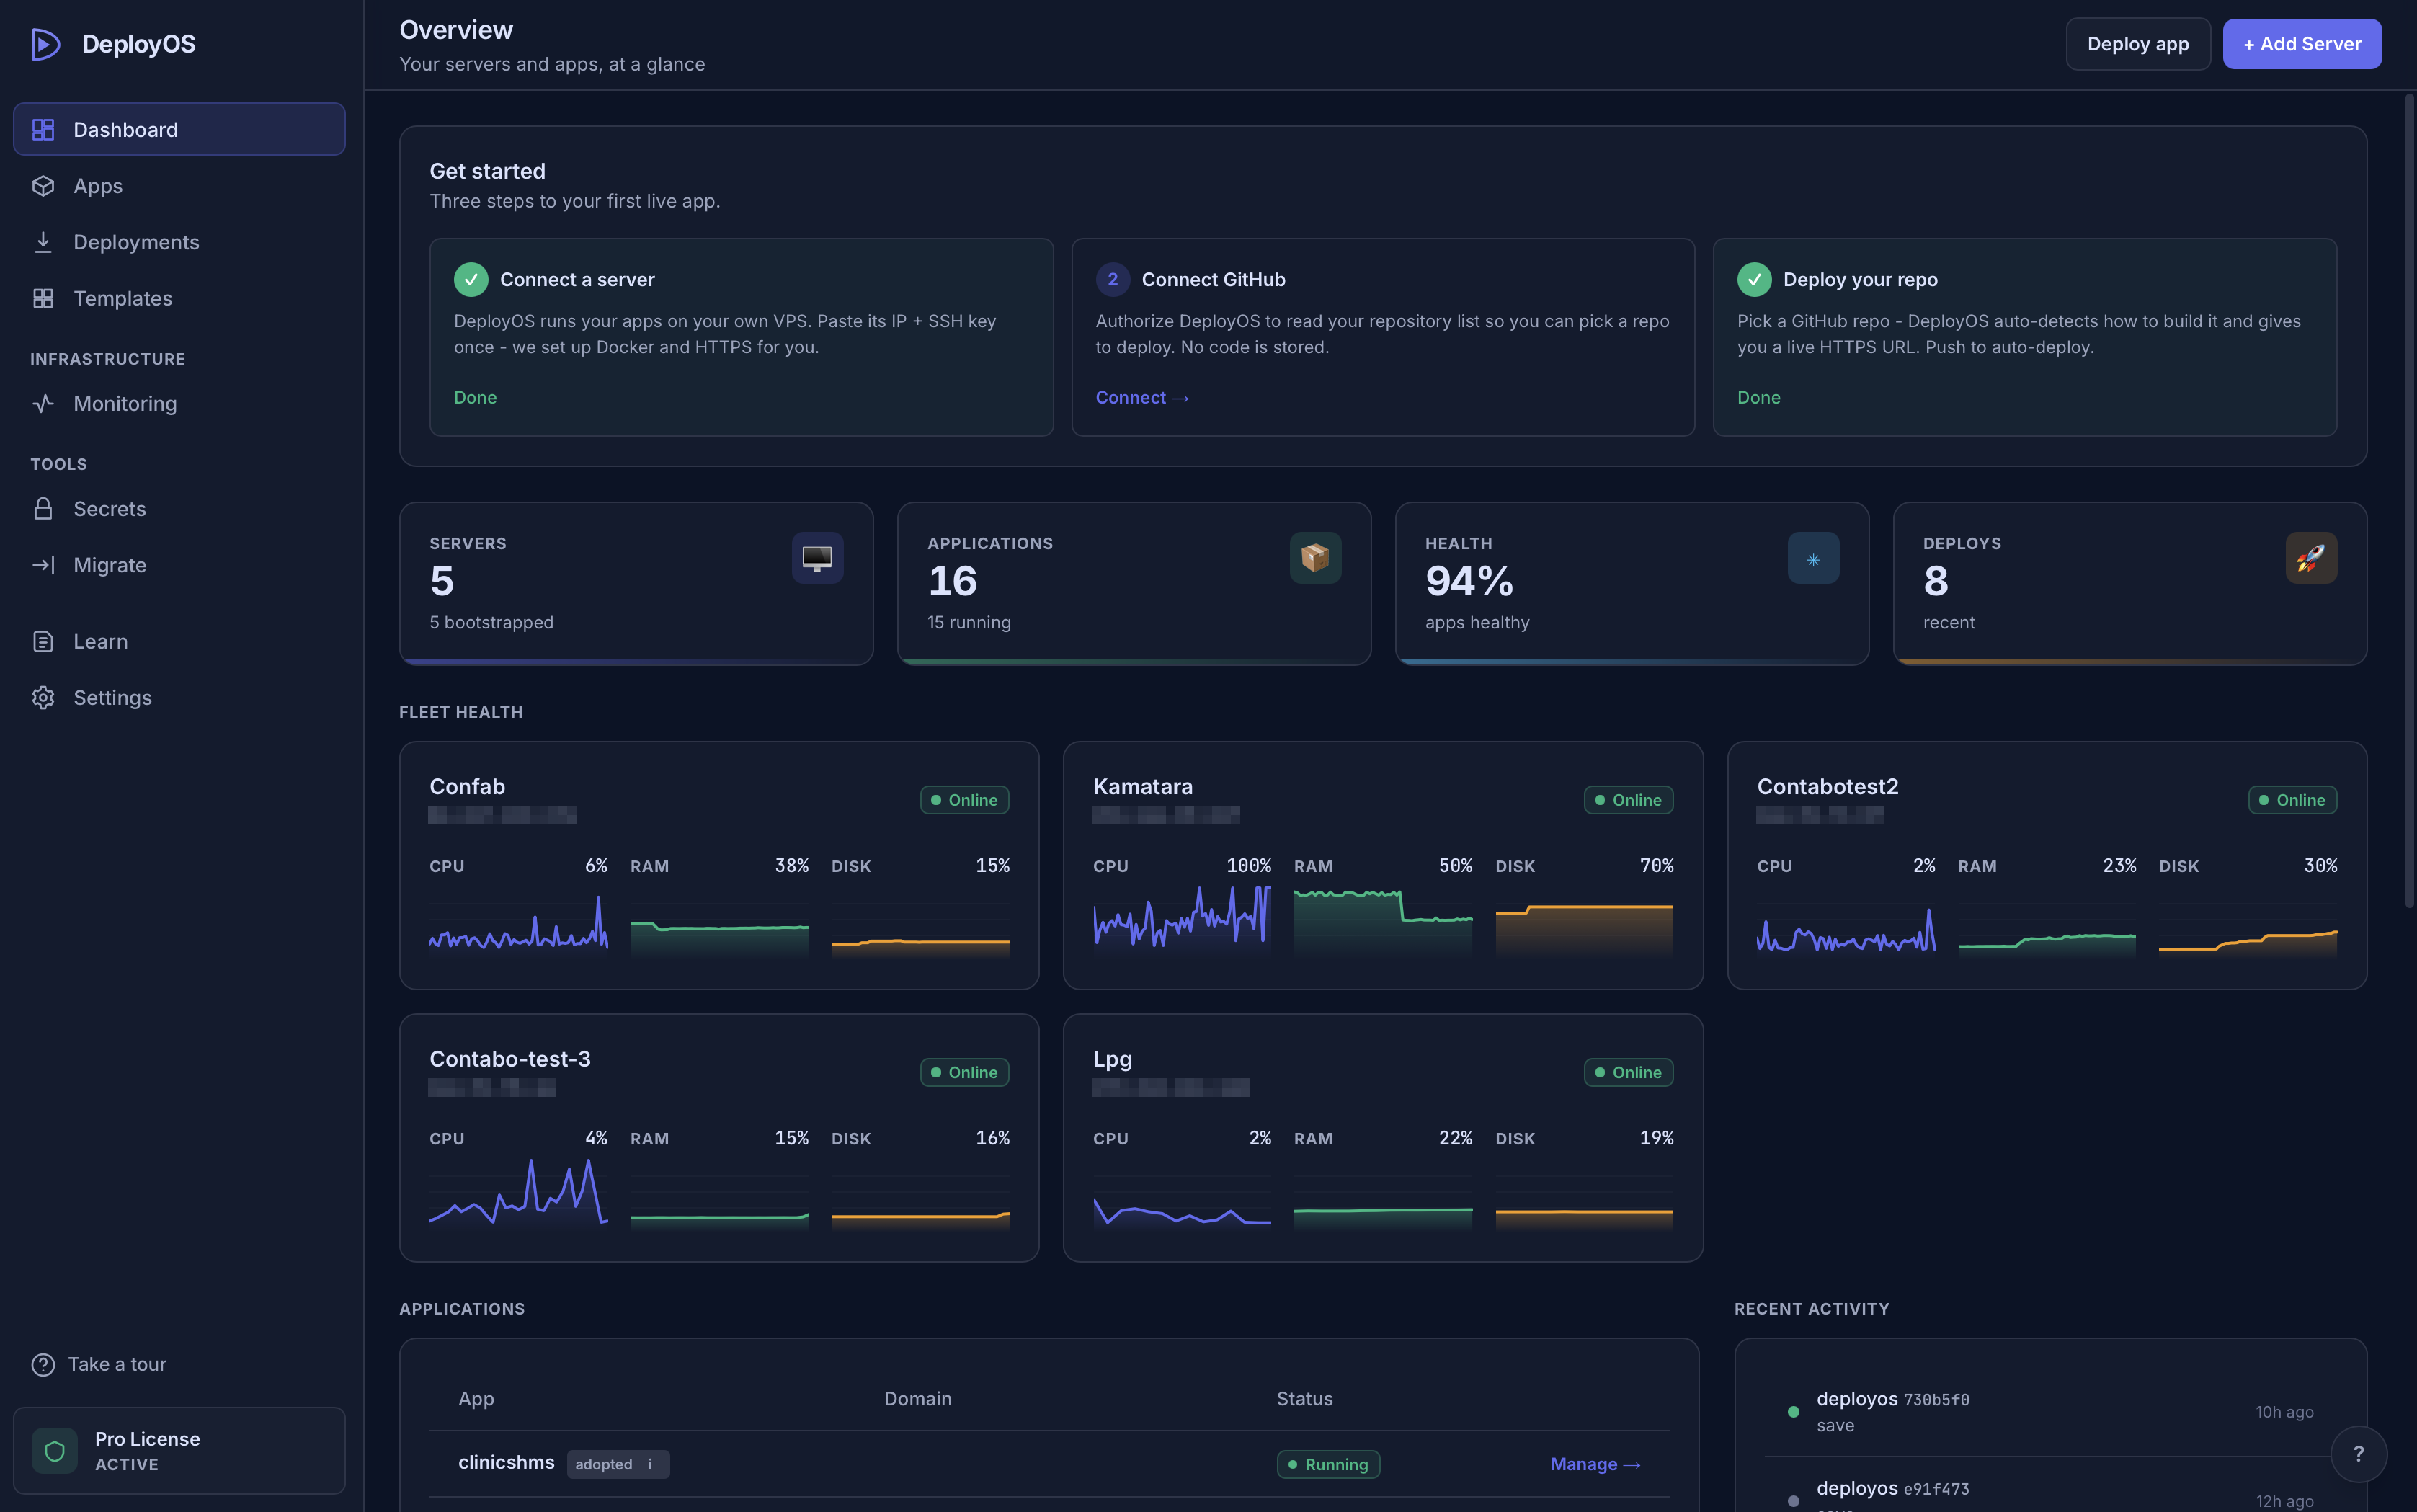This screenshot has width=2417, height=1512.
Task: Click Kamatara CPU 100% value
Action: click(x=1248, y=866)
